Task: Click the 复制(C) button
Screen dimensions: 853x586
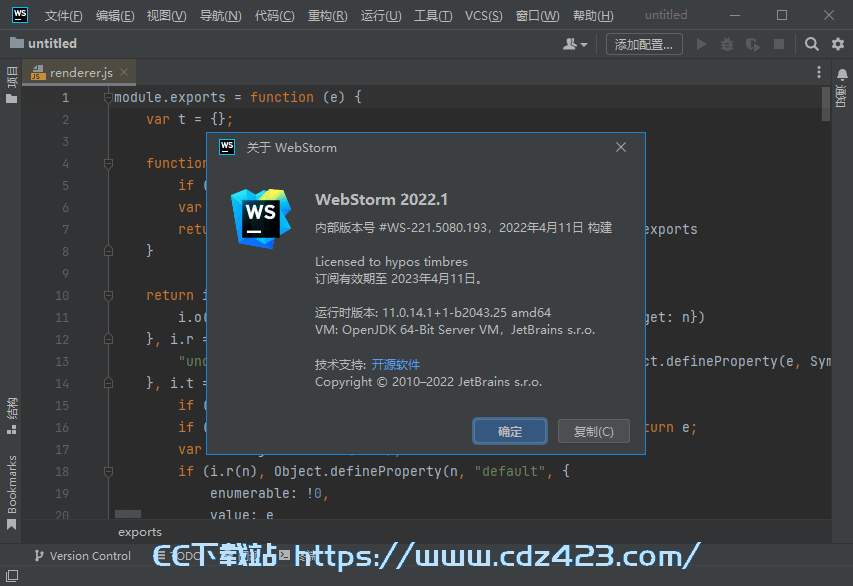Action: pos(594,431)
